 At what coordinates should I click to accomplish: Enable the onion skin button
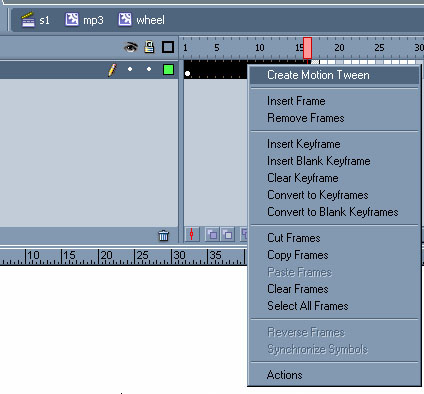pyautogui.click(x=212, y=234)
